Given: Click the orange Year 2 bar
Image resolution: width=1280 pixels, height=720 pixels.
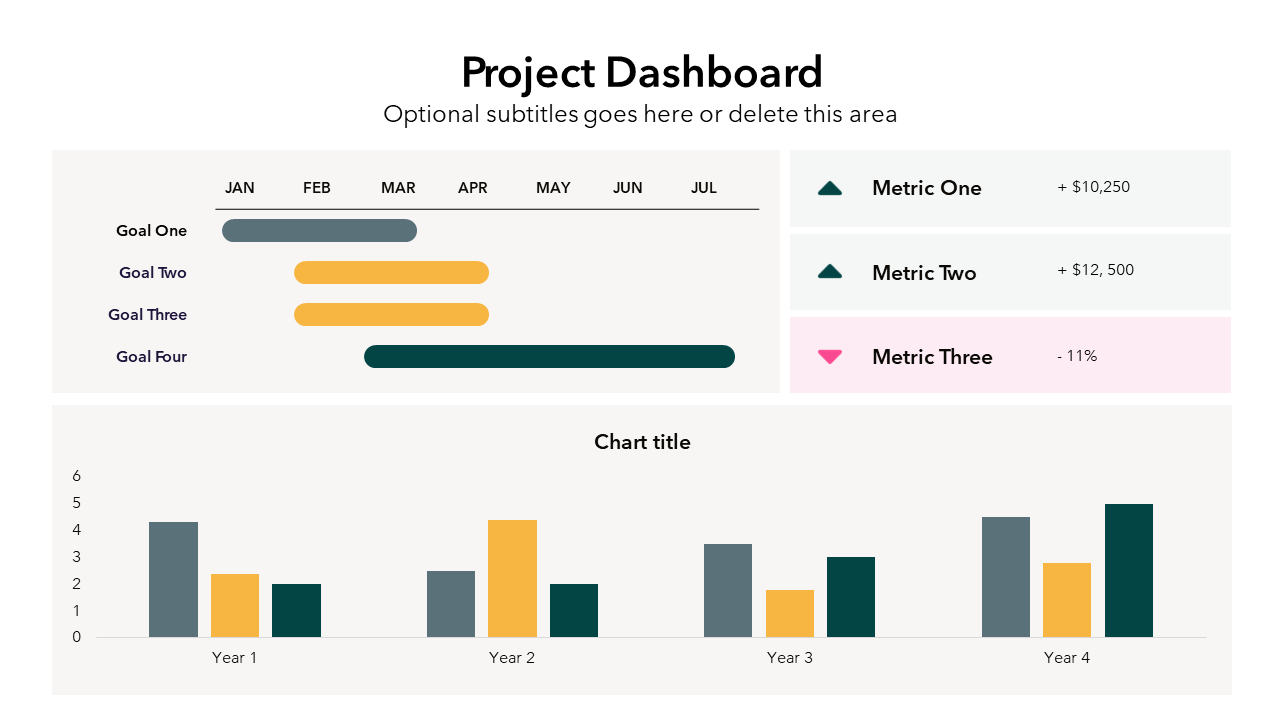Looking at the screenshot, I should click(512, 578).
